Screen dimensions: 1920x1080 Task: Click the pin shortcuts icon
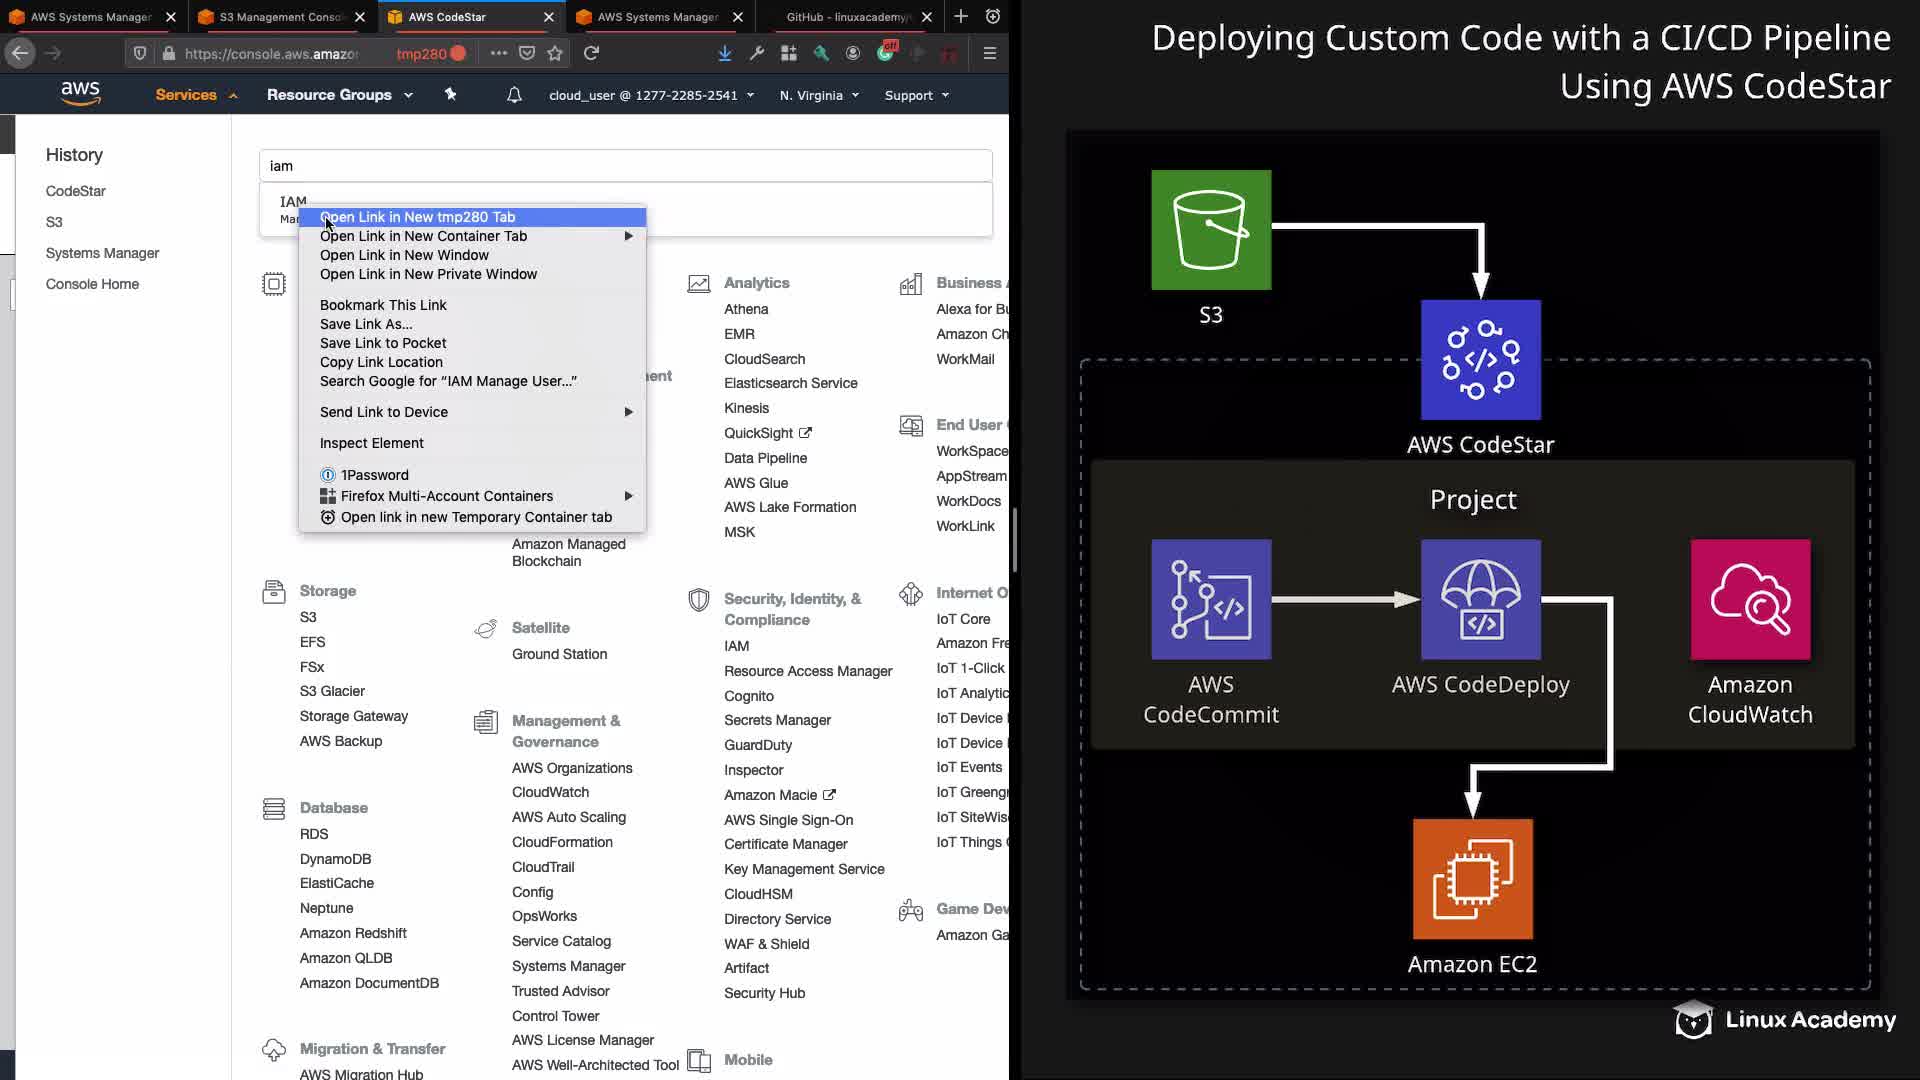coord(450,94)
